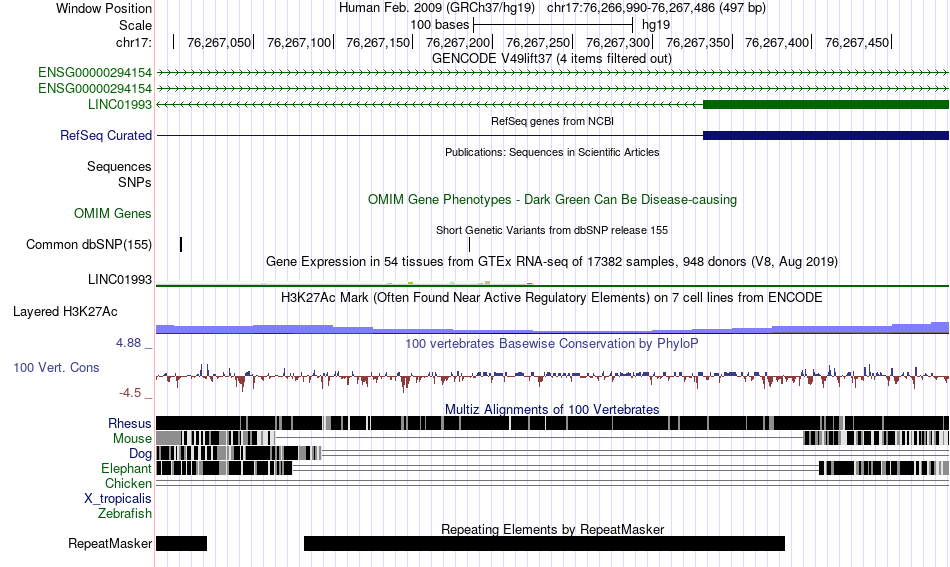
Task: Click the LINC01993 GTEx expression label
Action: click(119, 279)
